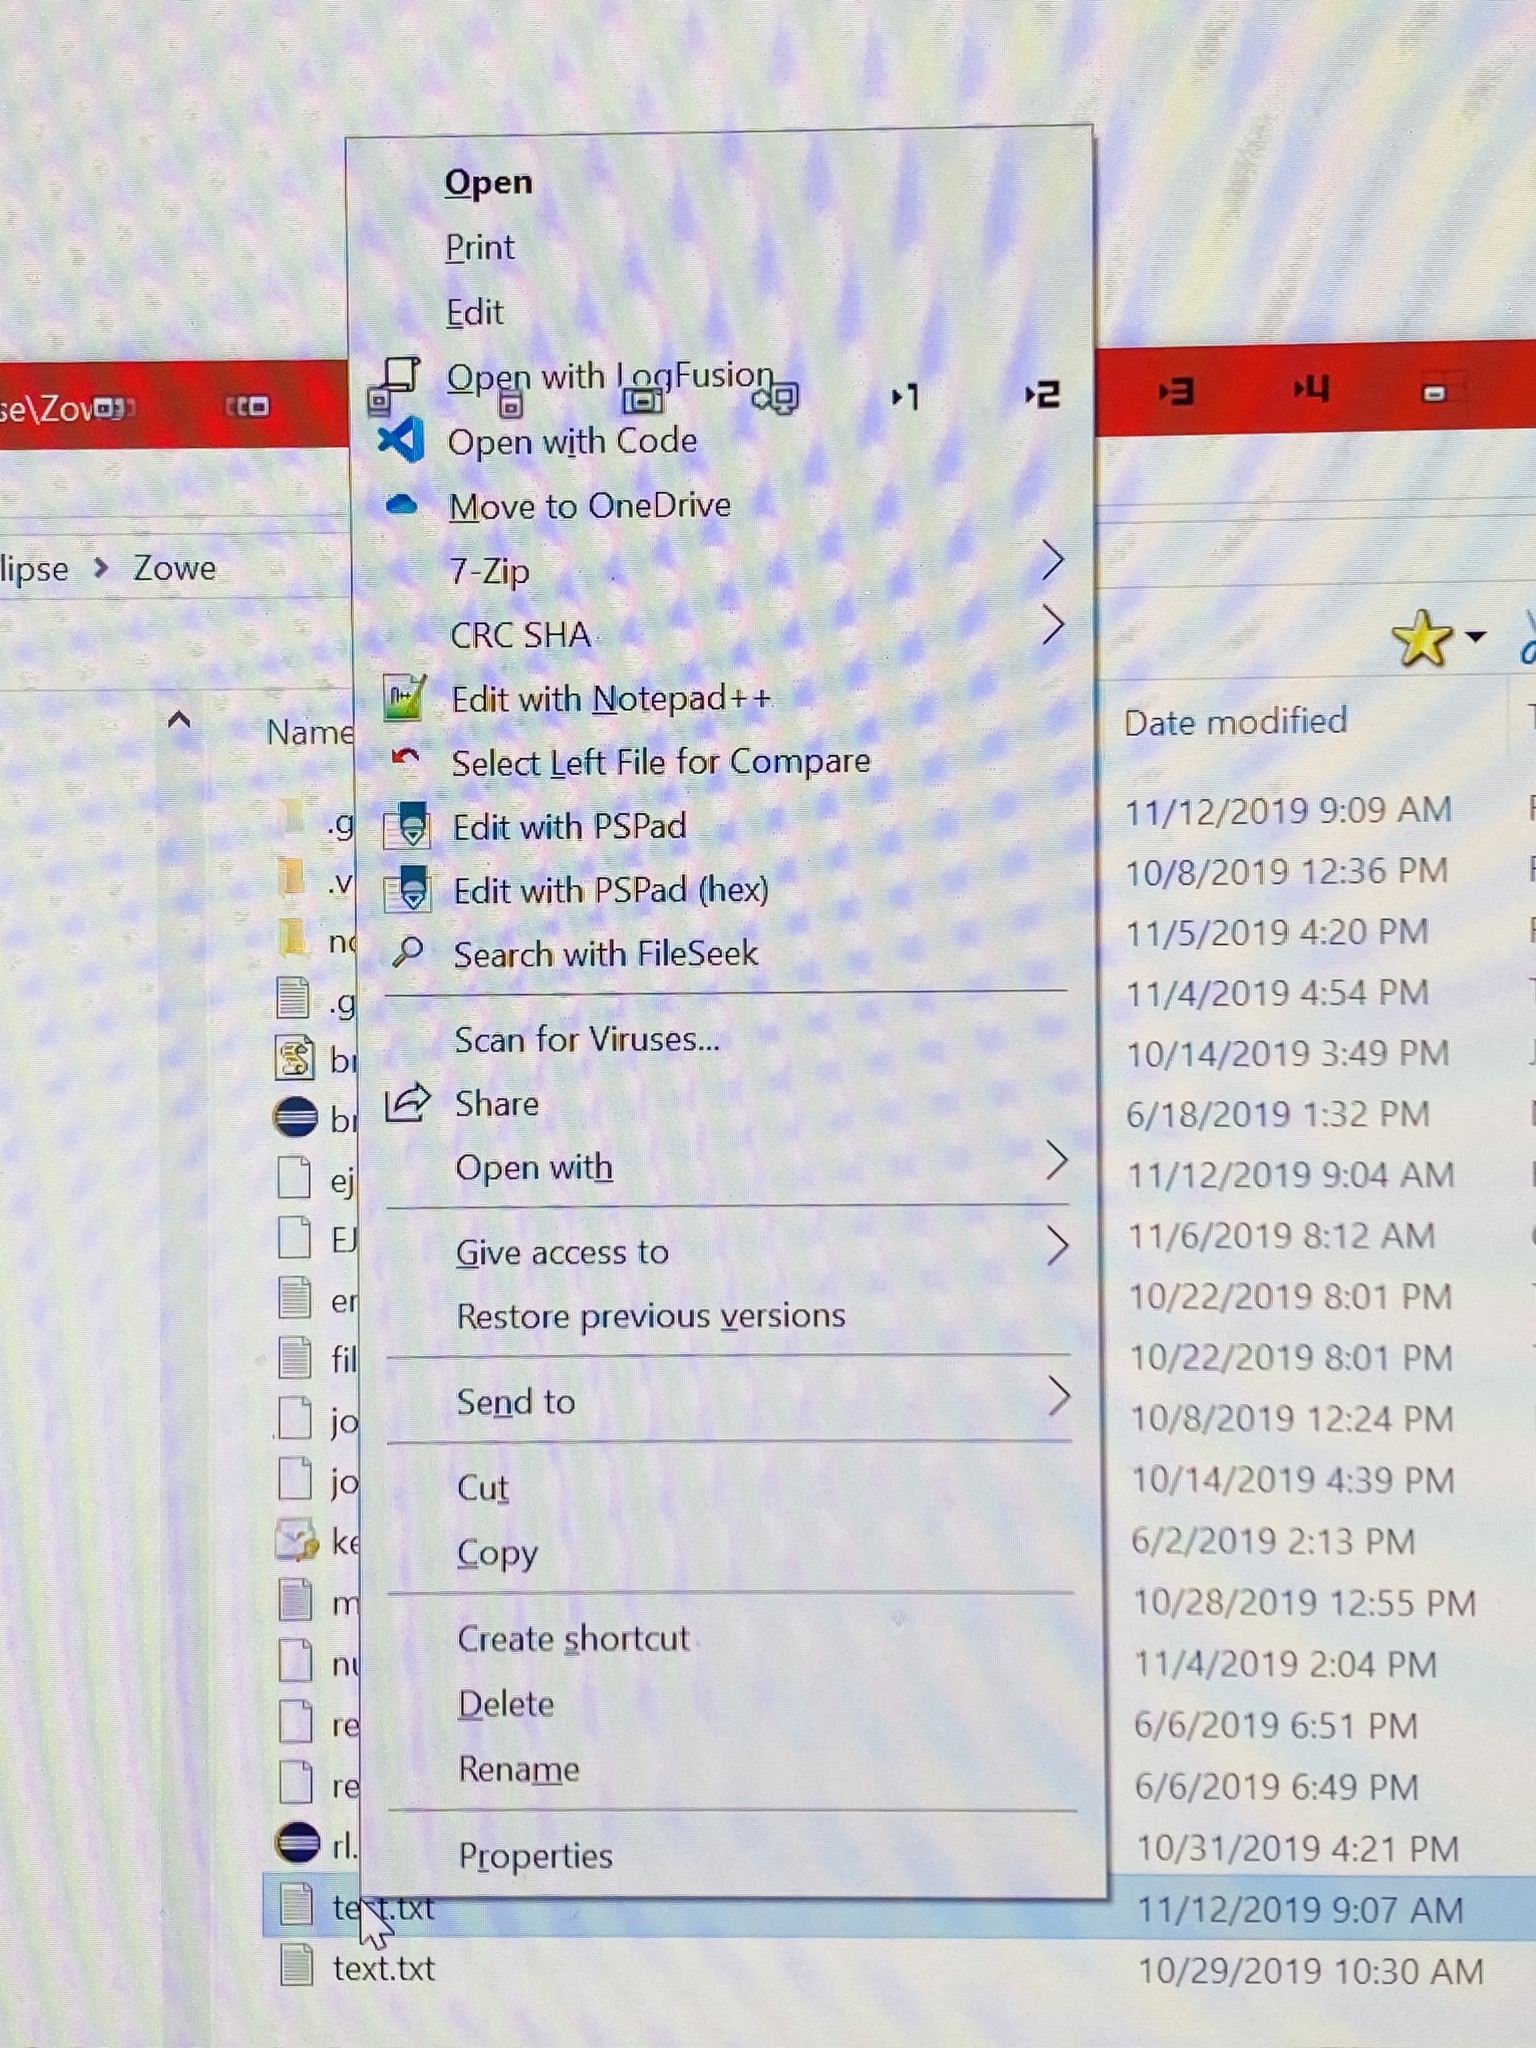Click Zowe in the breadcrumb path
1536x2048 pixels.
tap(175, 568)
